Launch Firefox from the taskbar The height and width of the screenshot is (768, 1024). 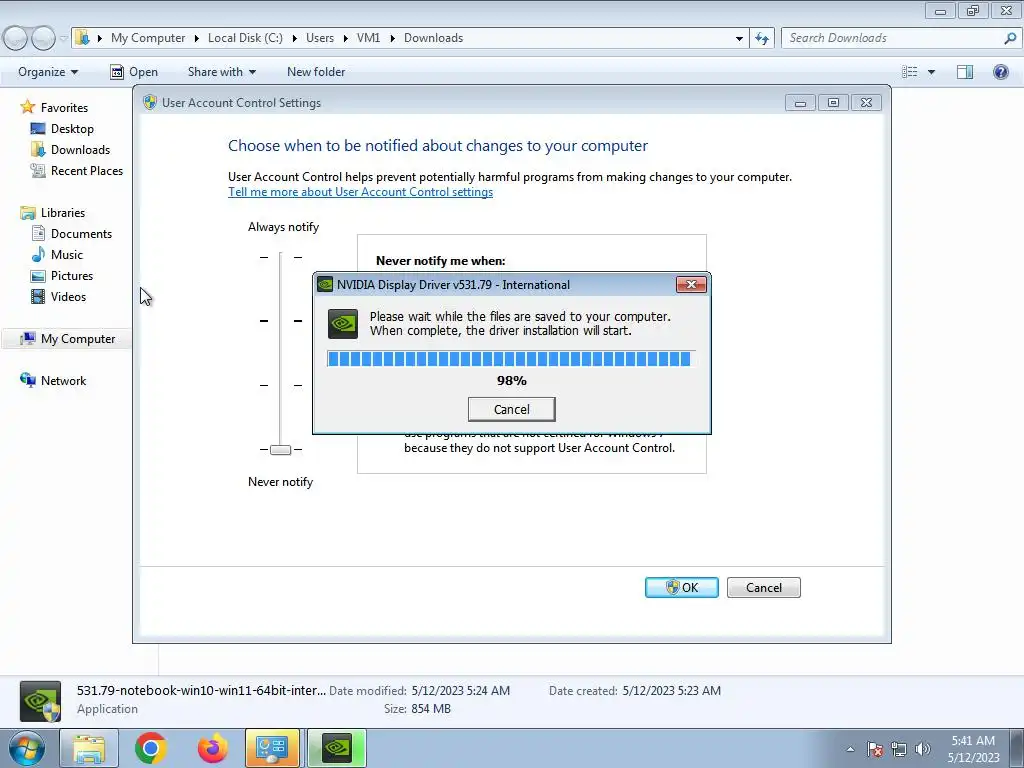coord(212,748)
